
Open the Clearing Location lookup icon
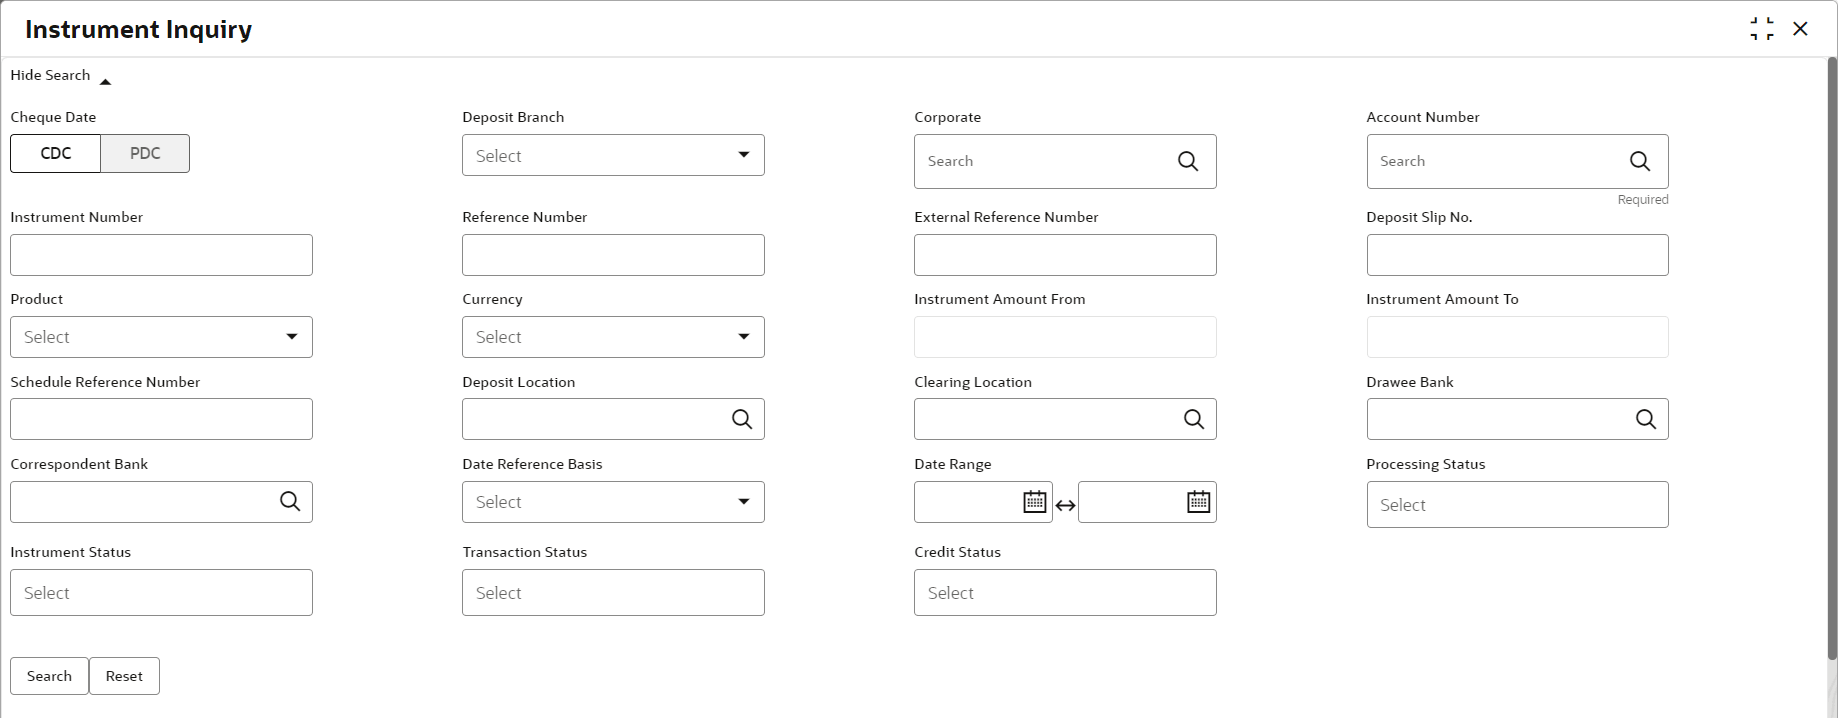pos(1193,419)
